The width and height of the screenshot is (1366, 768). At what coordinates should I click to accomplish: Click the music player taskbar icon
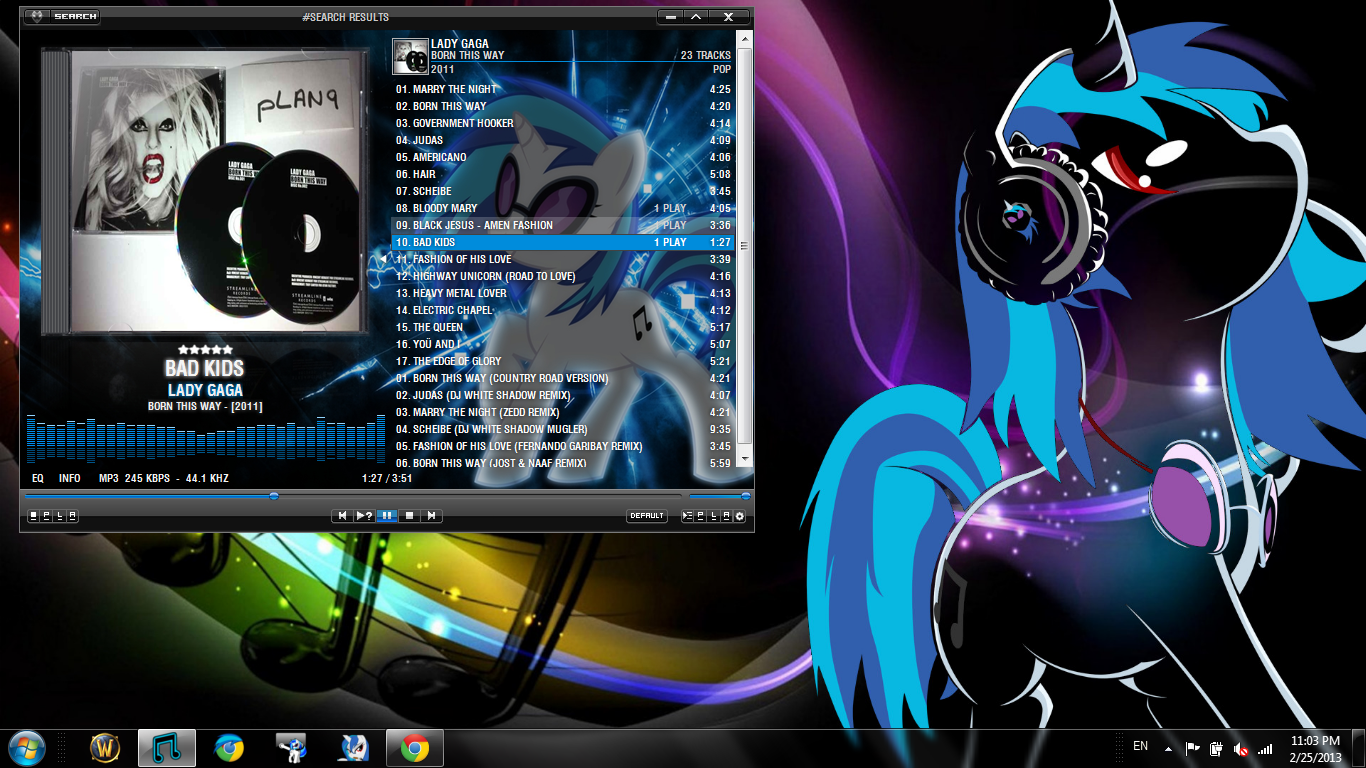pos(167,747)
